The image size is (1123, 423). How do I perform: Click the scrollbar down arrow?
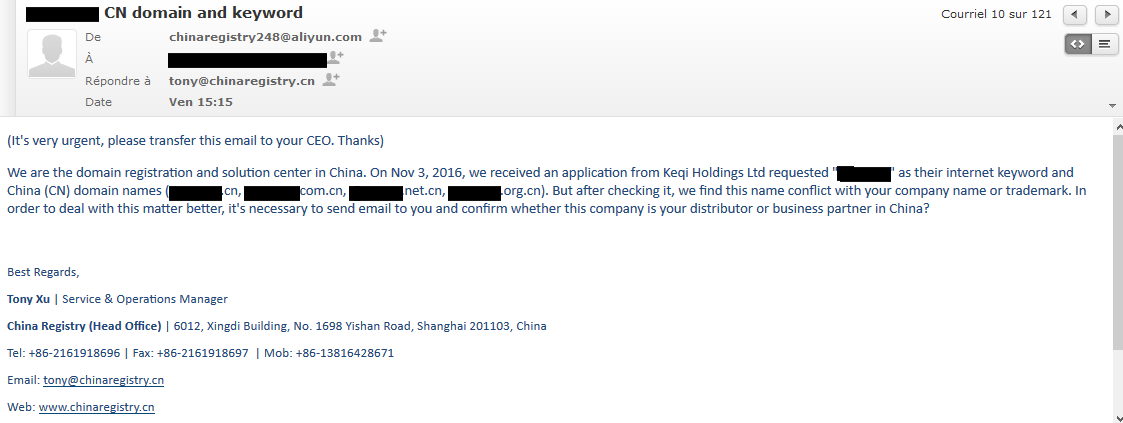[x=1118, y=417]
